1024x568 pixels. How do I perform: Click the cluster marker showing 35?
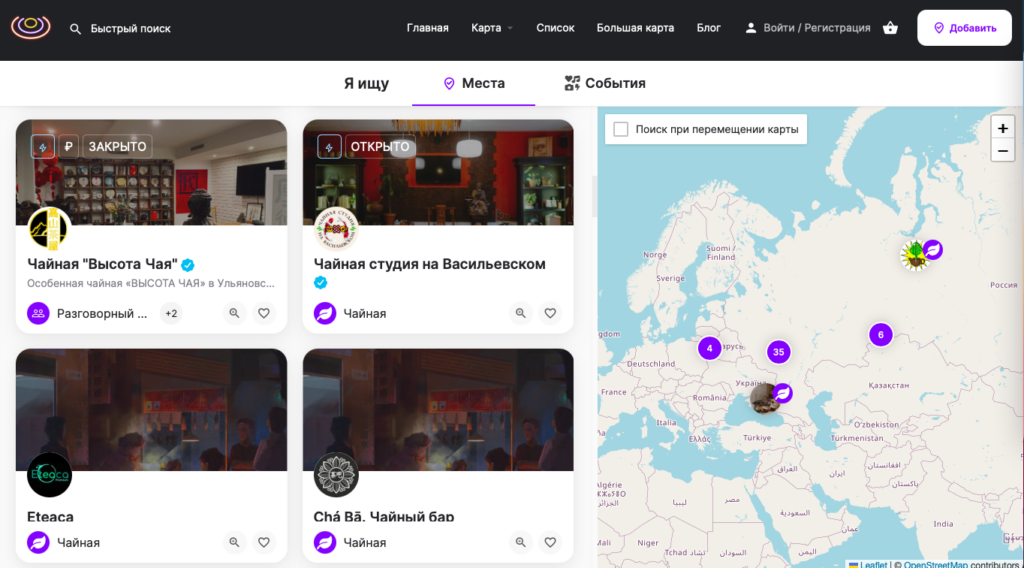(778, 352)
